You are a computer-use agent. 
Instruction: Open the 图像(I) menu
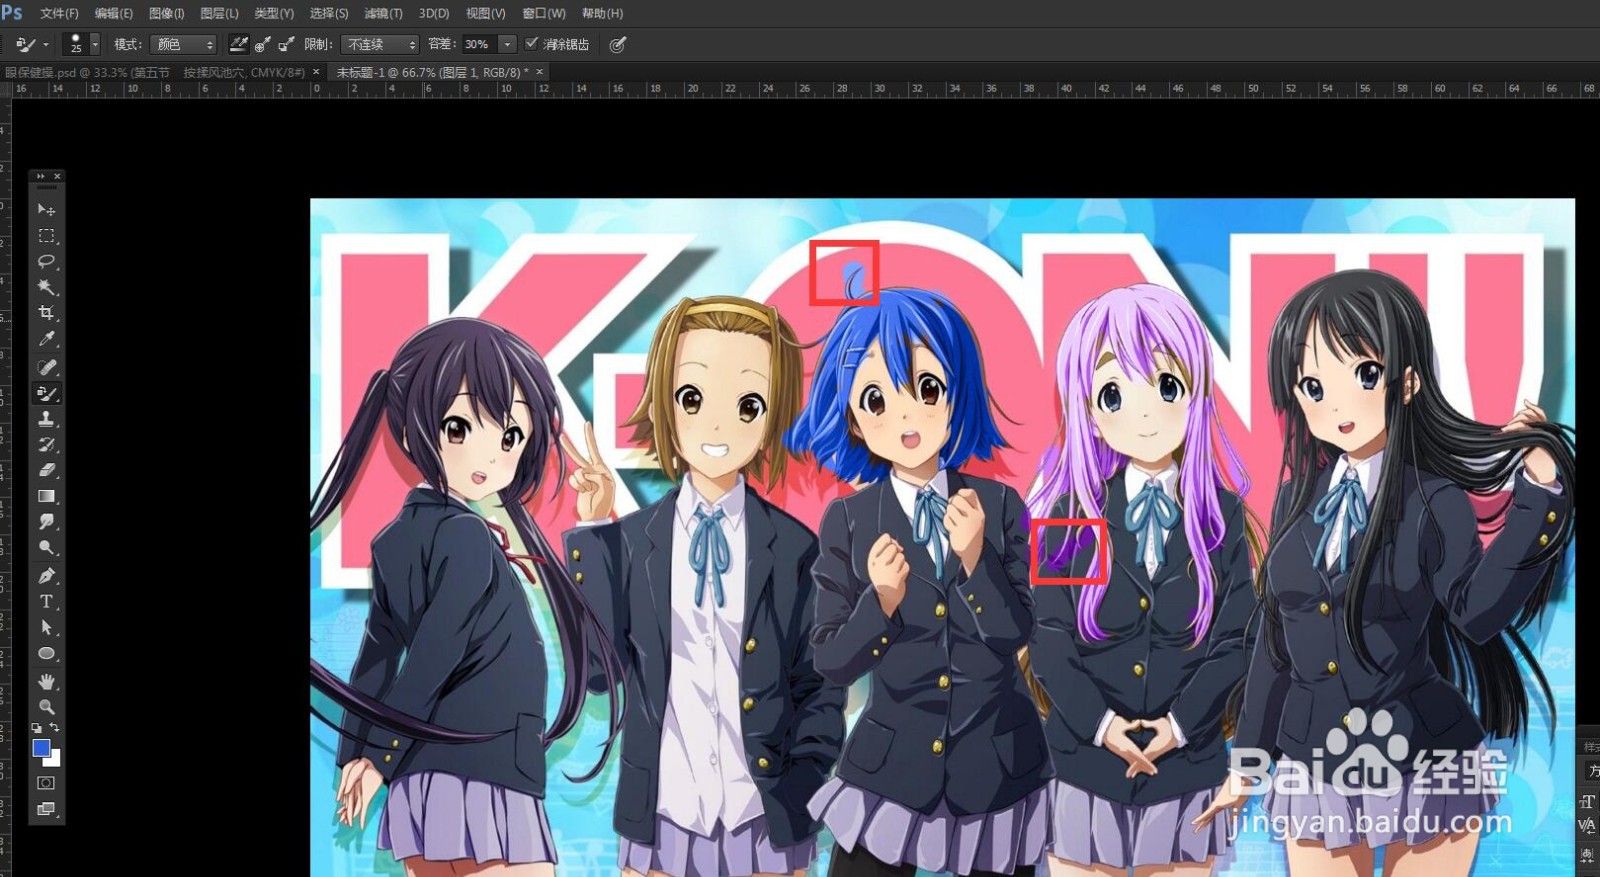point(166,13)
